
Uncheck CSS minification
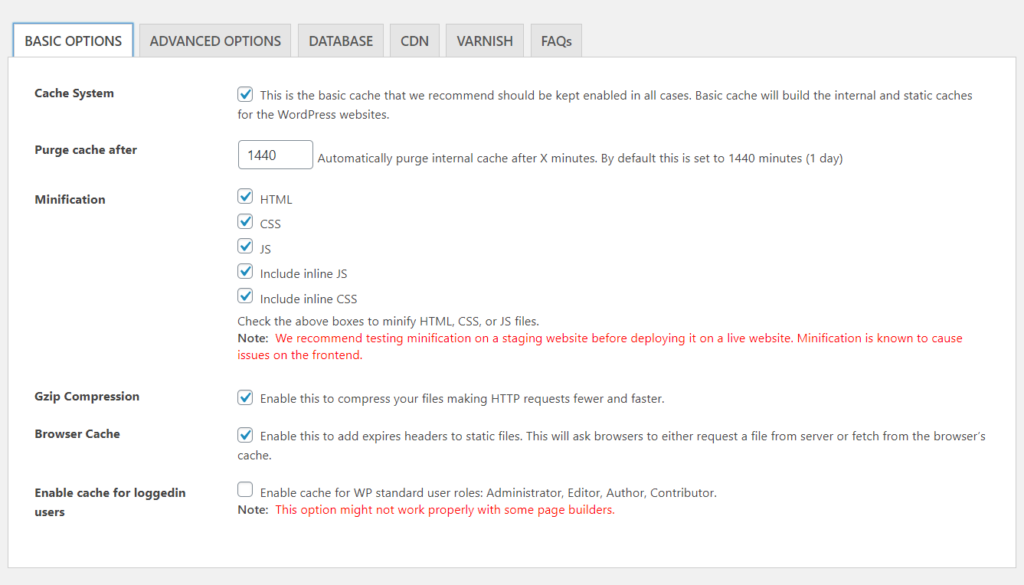tap(245, 222)
